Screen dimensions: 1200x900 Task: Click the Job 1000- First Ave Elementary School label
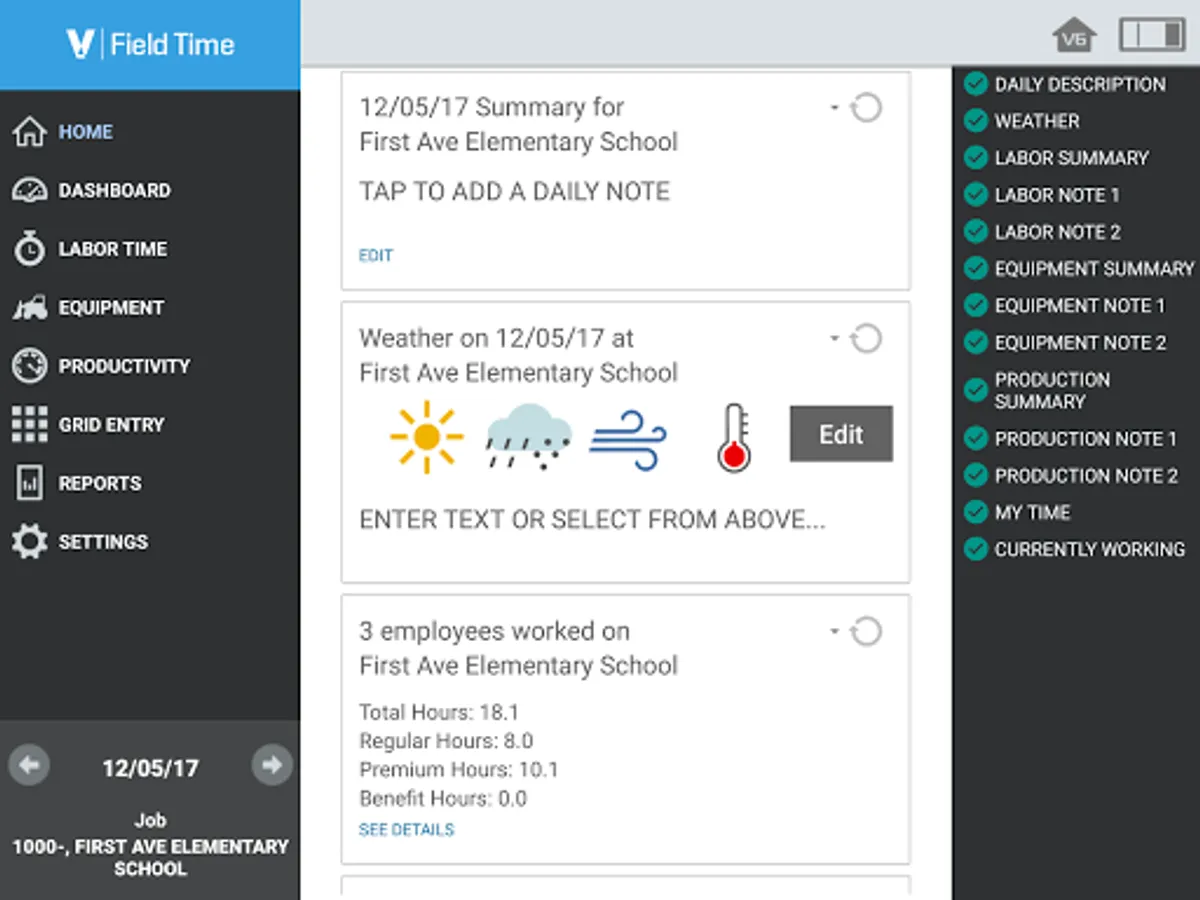coord(150,845)
